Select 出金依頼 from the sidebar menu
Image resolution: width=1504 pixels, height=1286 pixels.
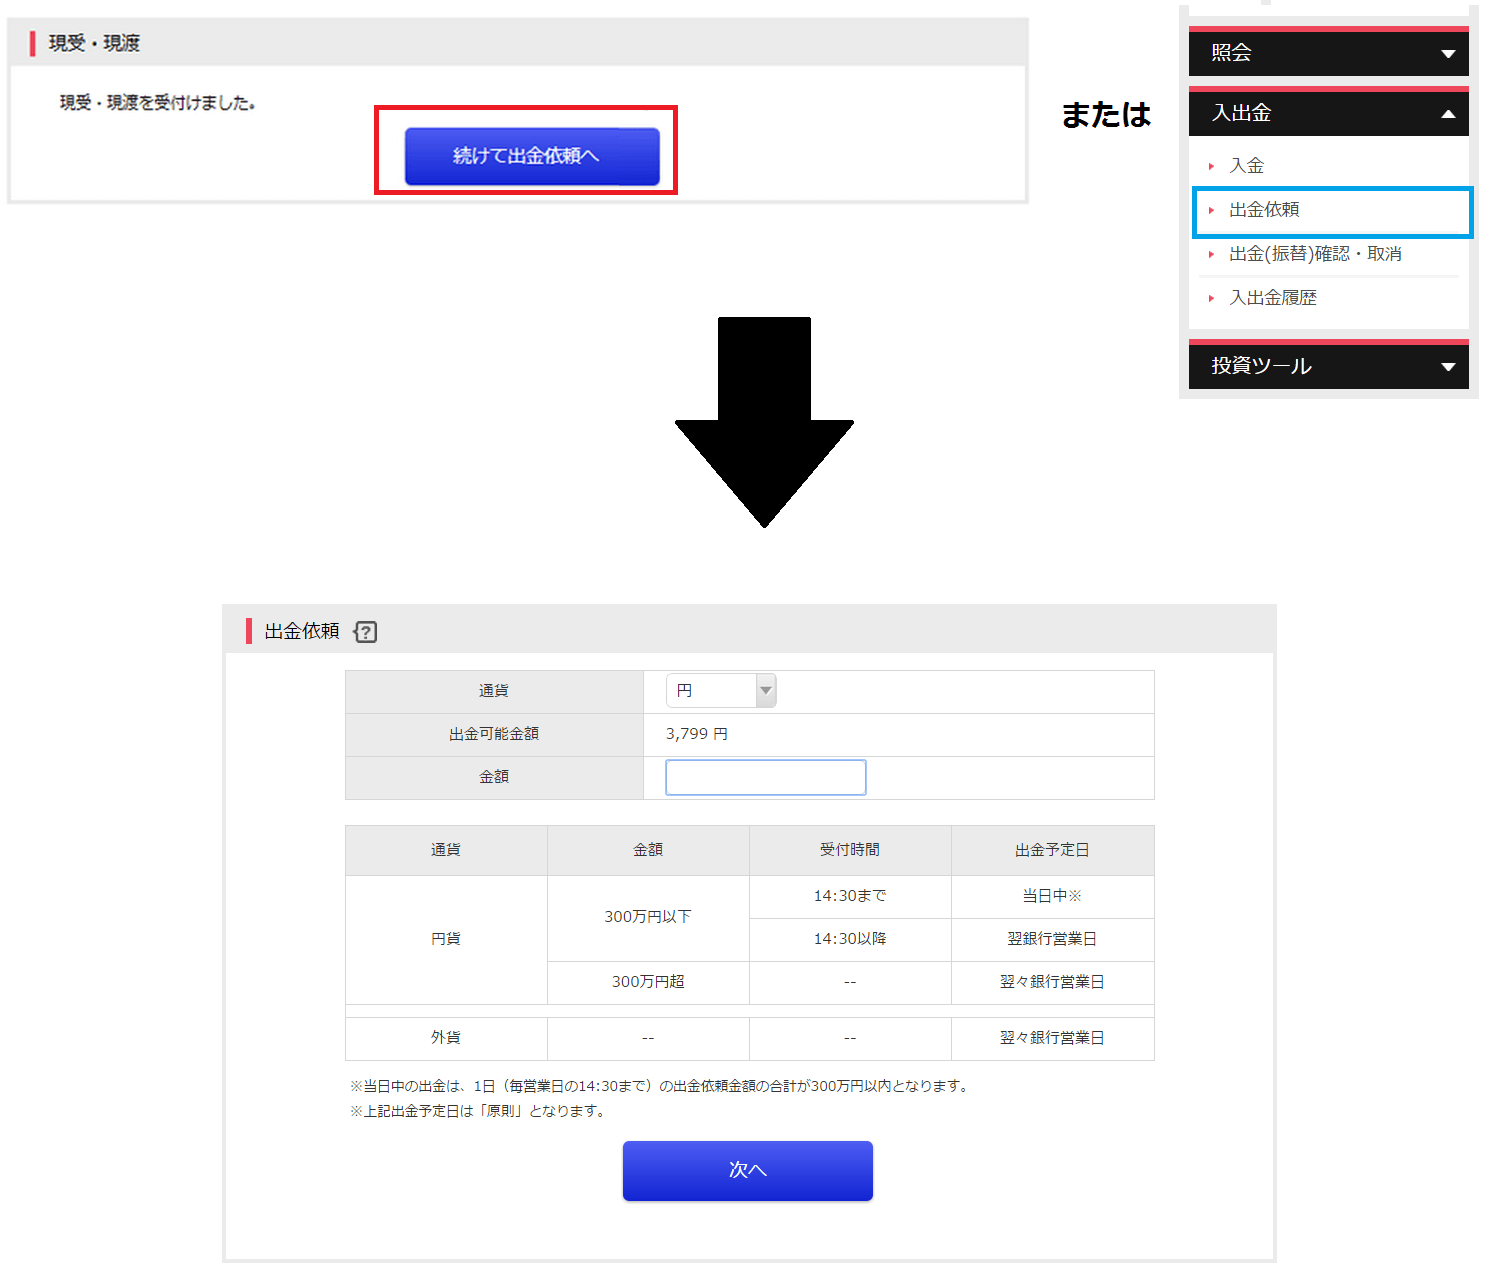point(1264,210)
